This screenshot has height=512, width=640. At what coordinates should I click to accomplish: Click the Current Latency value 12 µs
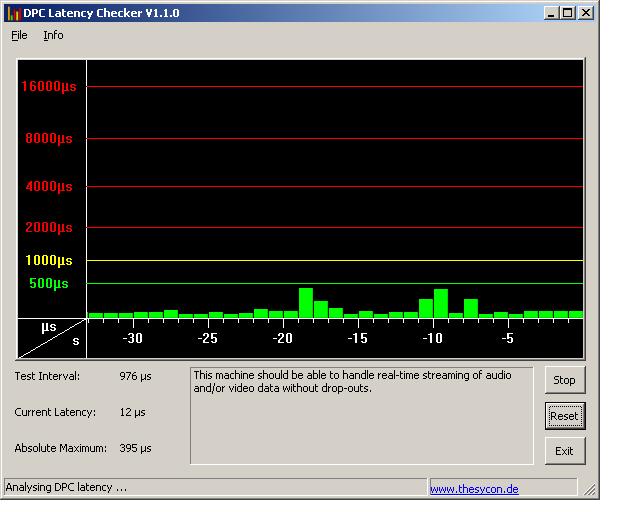(x=133, y=412)
